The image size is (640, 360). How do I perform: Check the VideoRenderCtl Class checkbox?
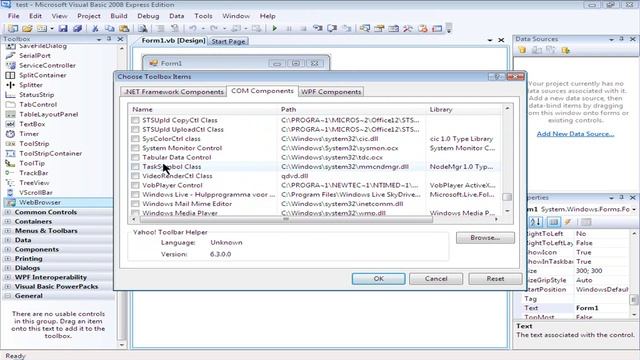(135, 176)
